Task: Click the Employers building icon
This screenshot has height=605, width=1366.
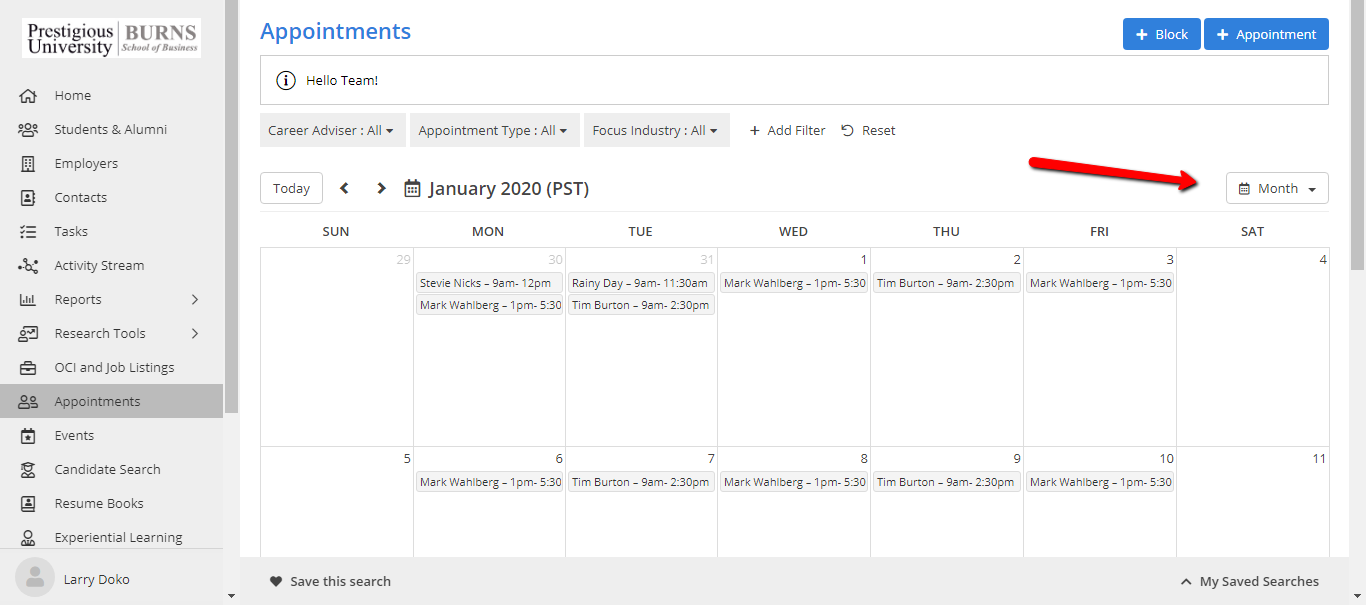Action: (28, 164)
